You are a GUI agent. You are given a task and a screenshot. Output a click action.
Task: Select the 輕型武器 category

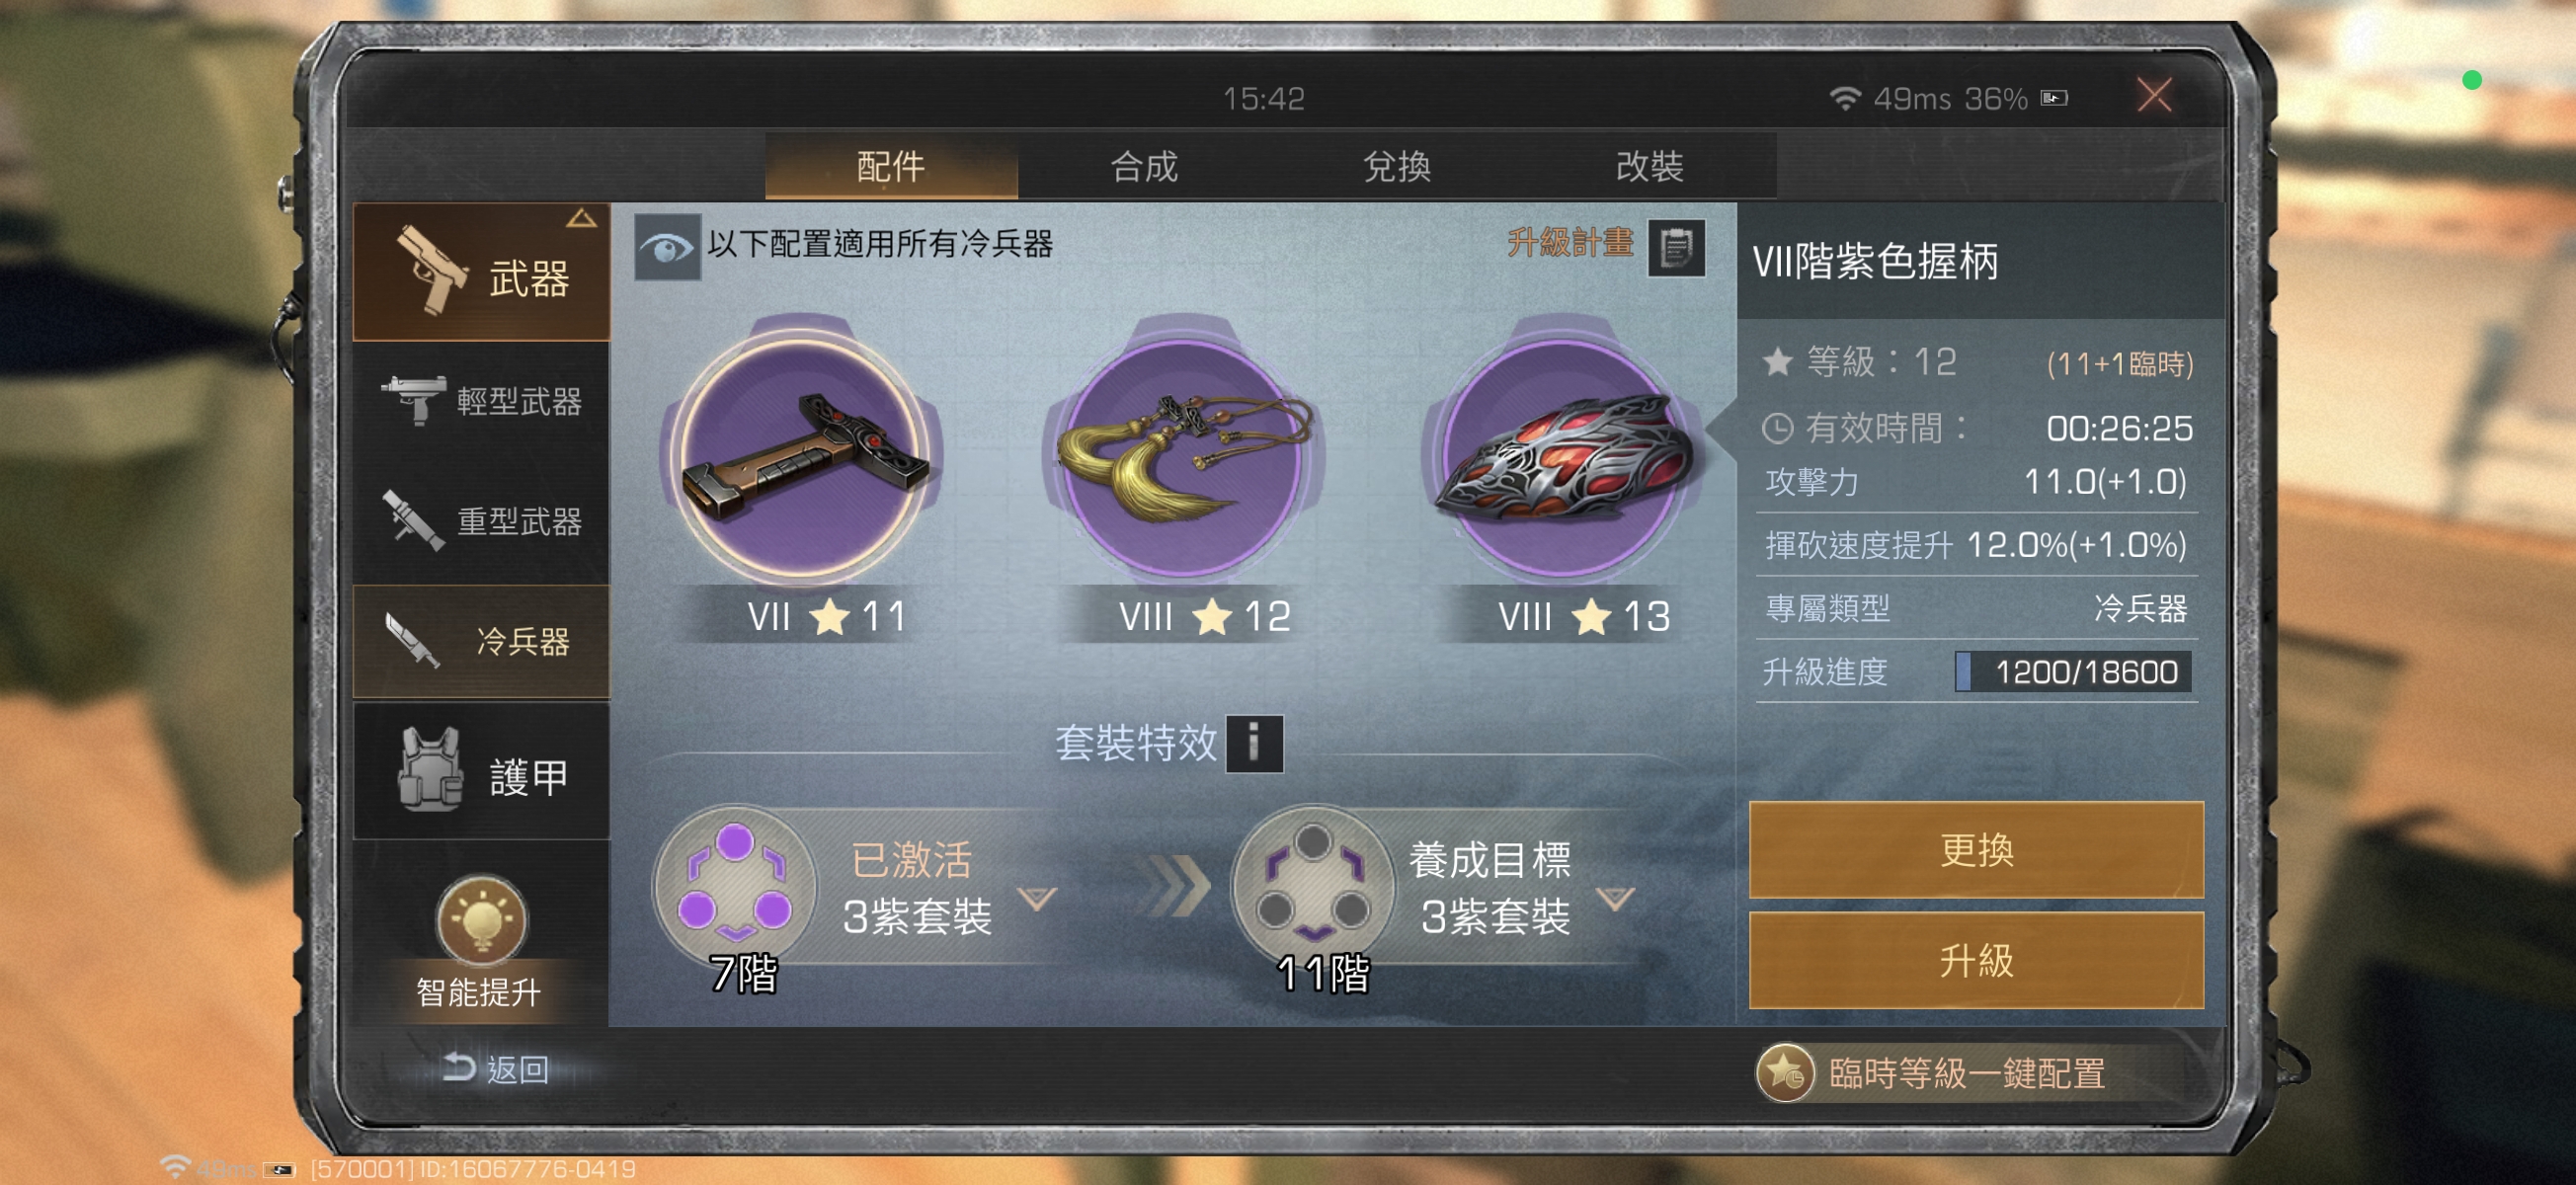point(482,401)
